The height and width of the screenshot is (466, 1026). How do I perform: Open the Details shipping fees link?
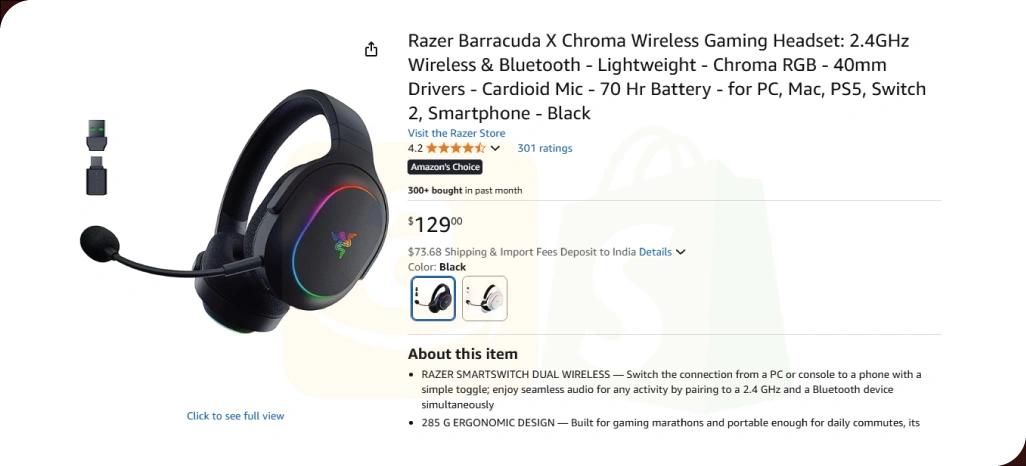(655, 252)
